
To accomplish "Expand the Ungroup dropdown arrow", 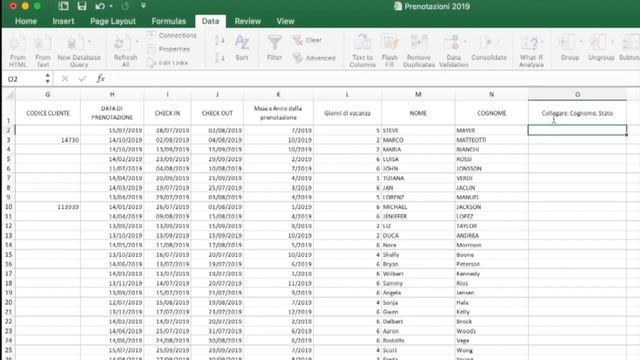I will (612, 42).
